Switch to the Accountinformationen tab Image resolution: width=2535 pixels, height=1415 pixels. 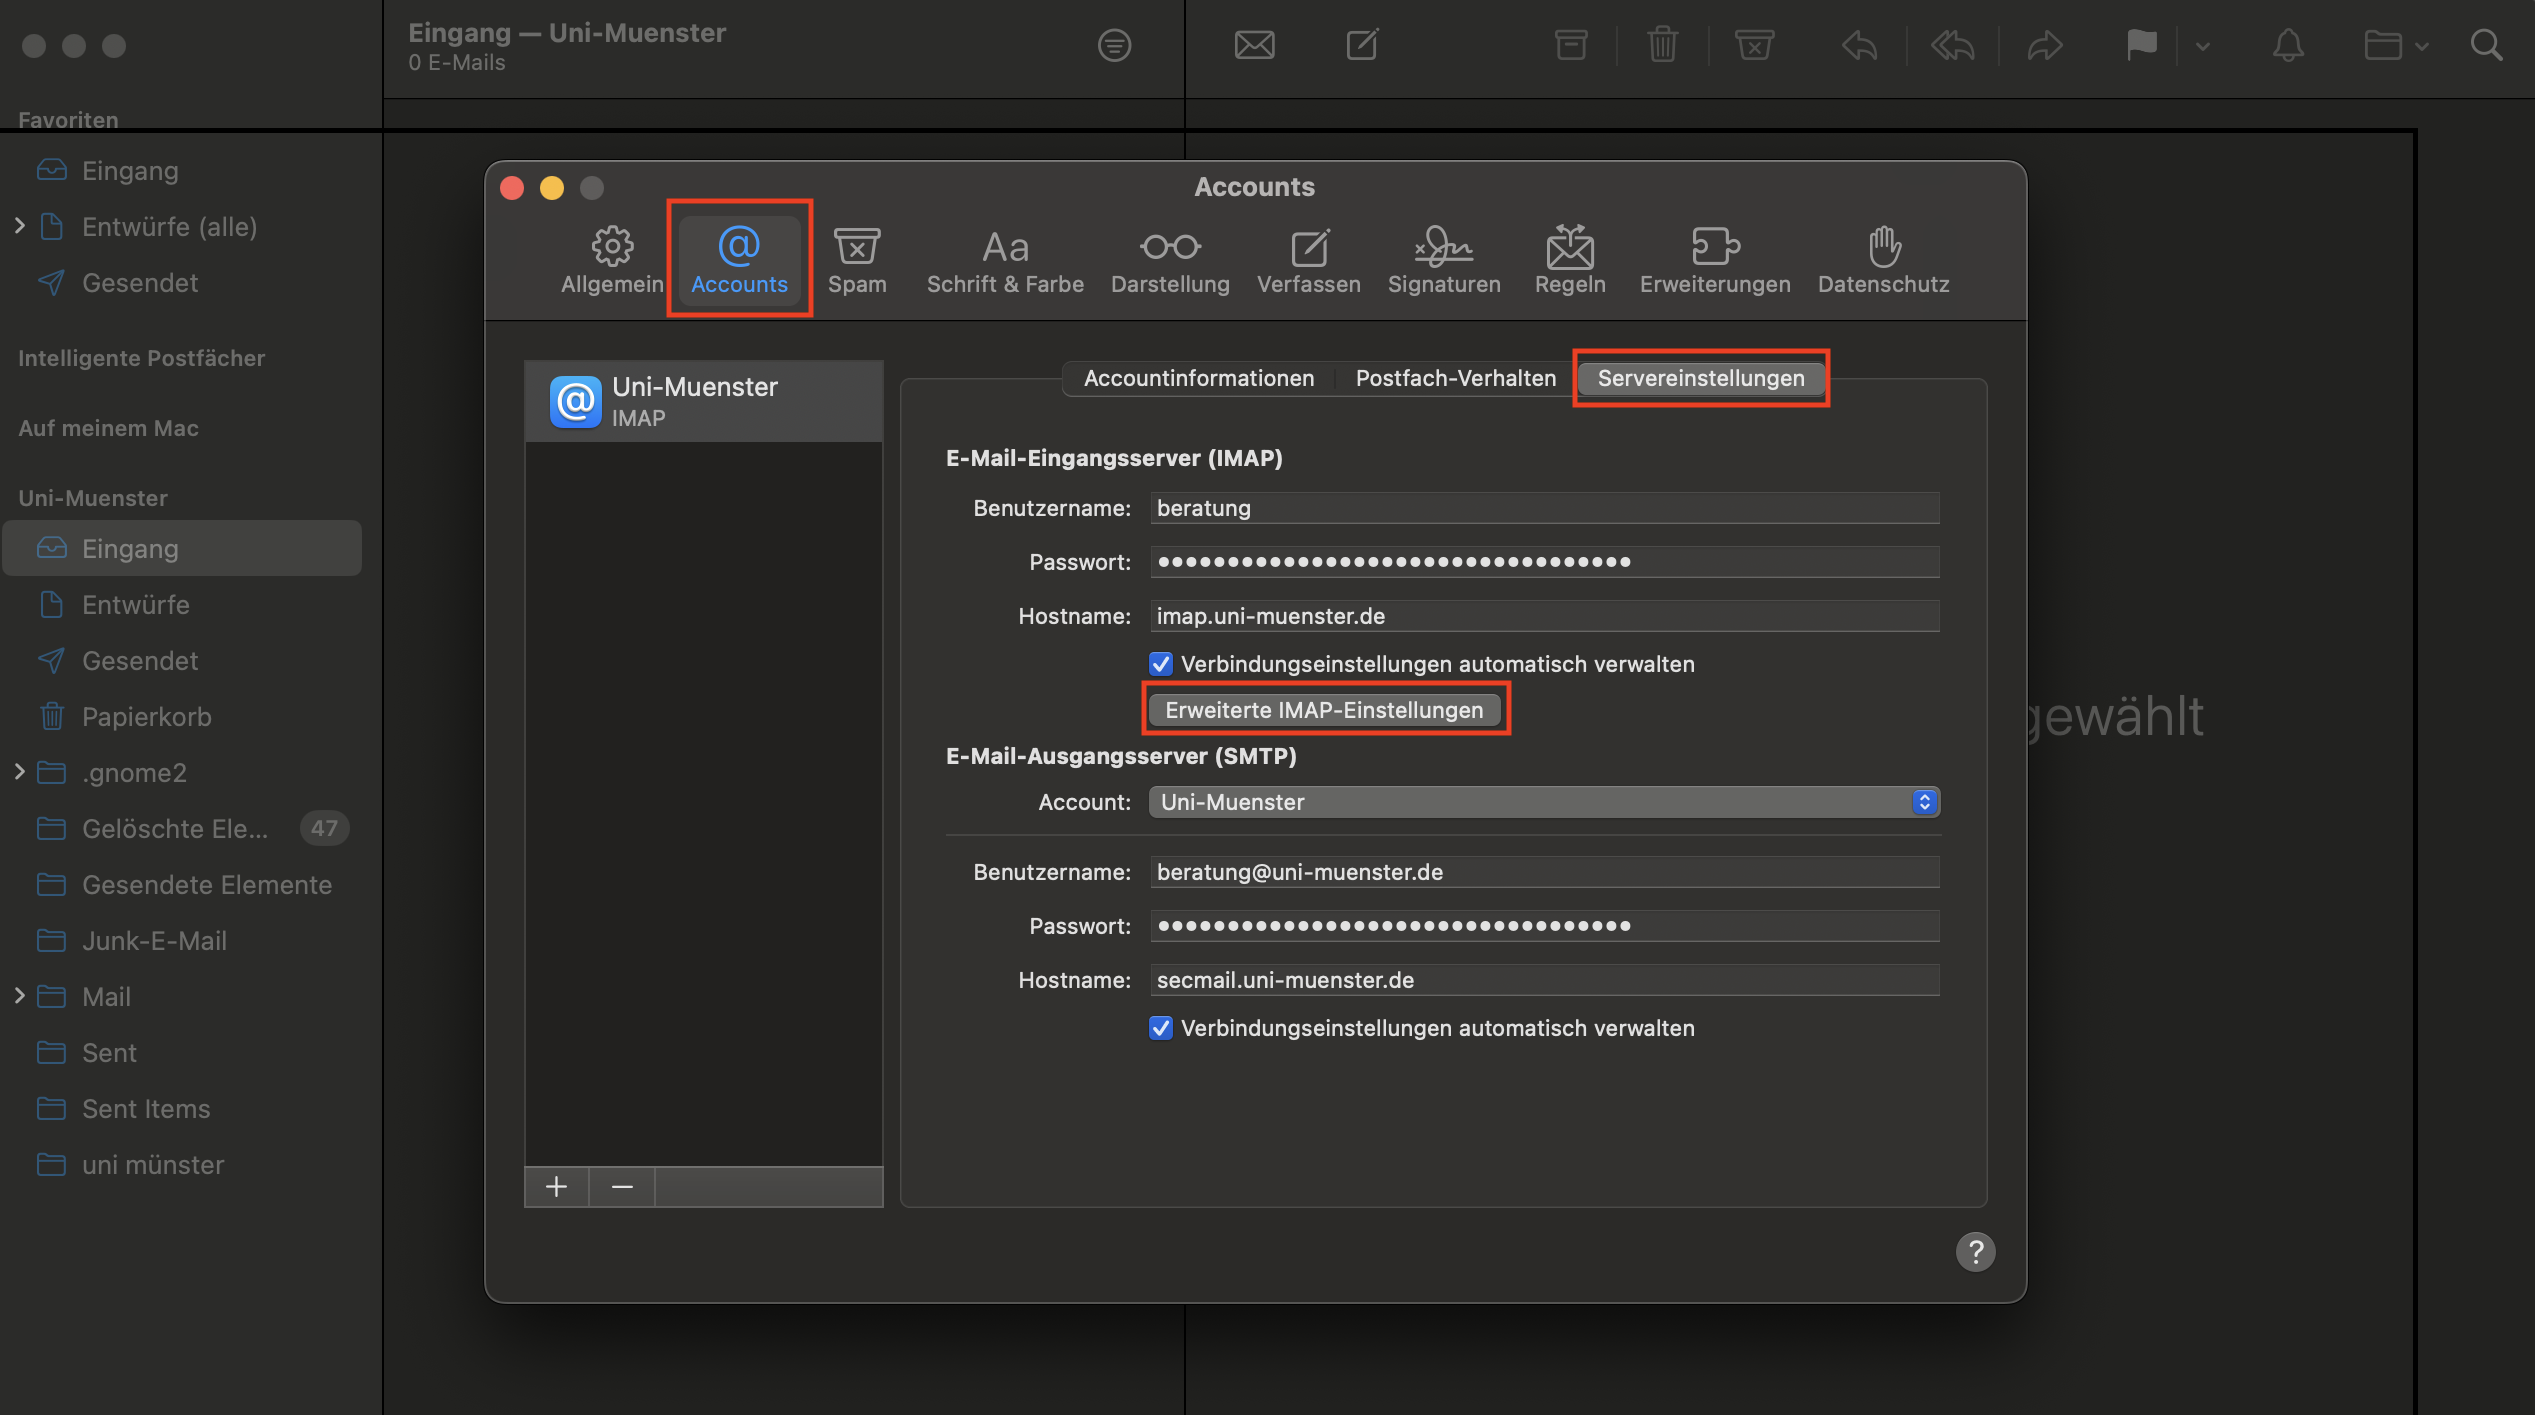[x=1198, y=378]
